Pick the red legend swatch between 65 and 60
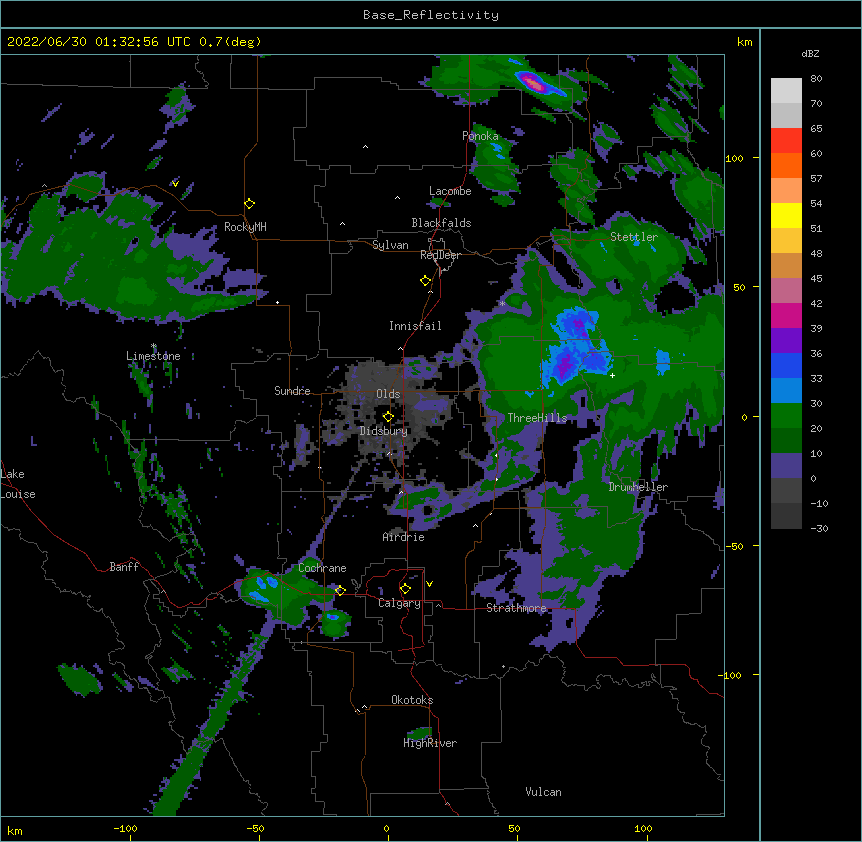The width and height of the screenshot is (862, 842). coord(786,141)
